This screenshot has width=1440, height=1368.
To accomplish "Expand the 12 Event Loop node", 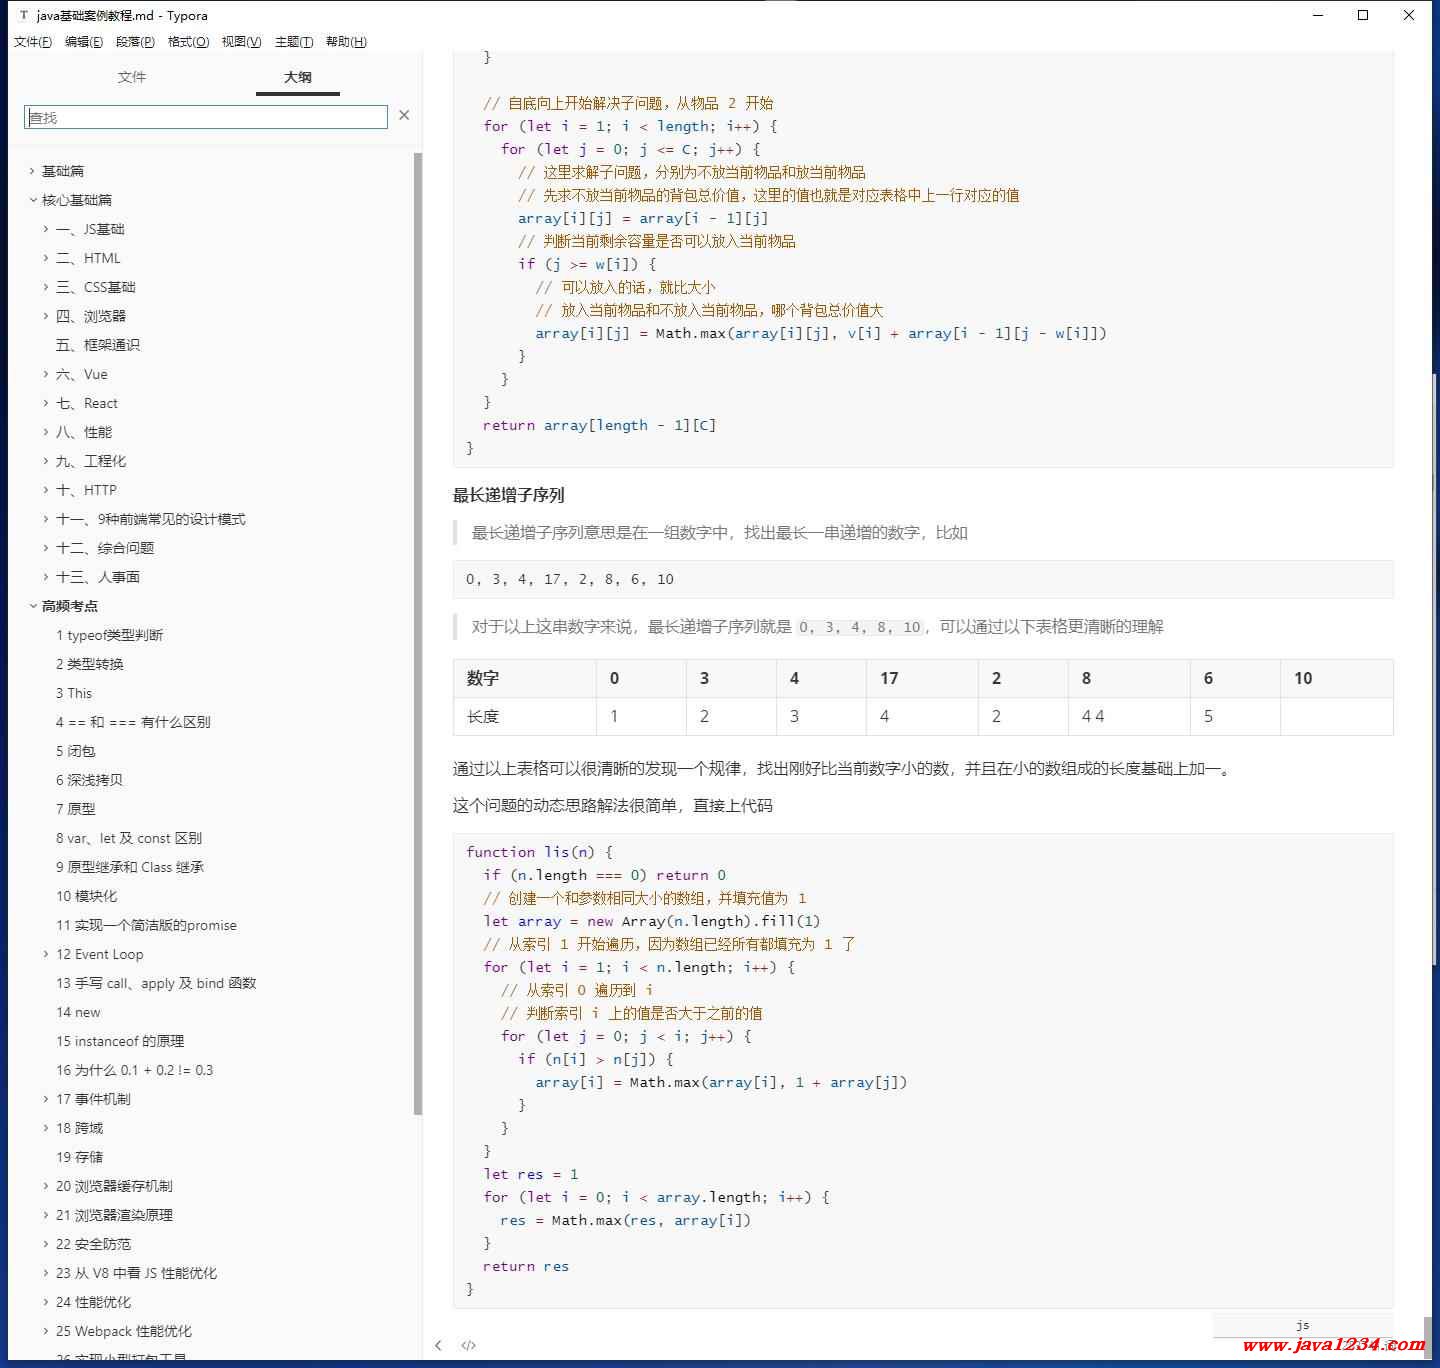I will click(x=46, y=954).
